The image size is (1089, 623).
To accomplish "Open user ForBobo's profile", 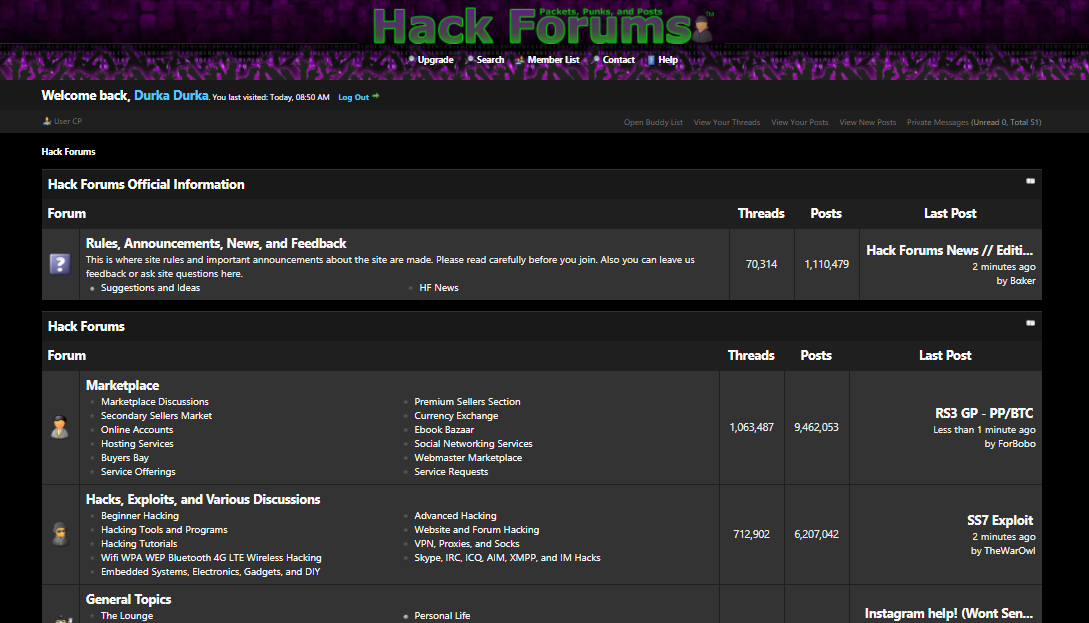I will pos(1017,443).
